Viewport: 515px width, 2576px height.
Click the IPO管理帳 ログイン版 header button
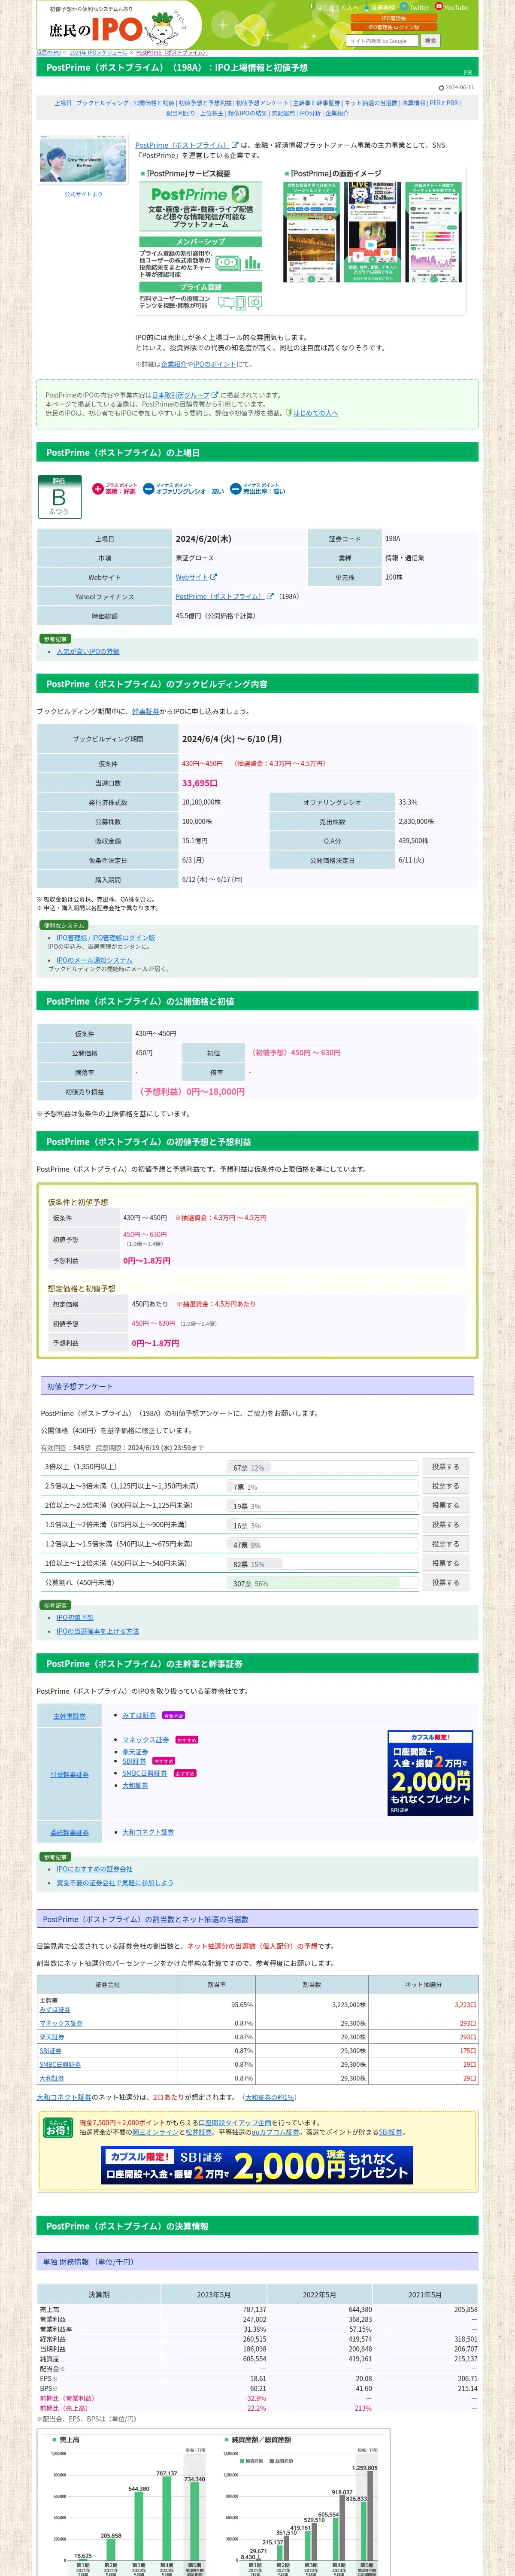point(393,27)
